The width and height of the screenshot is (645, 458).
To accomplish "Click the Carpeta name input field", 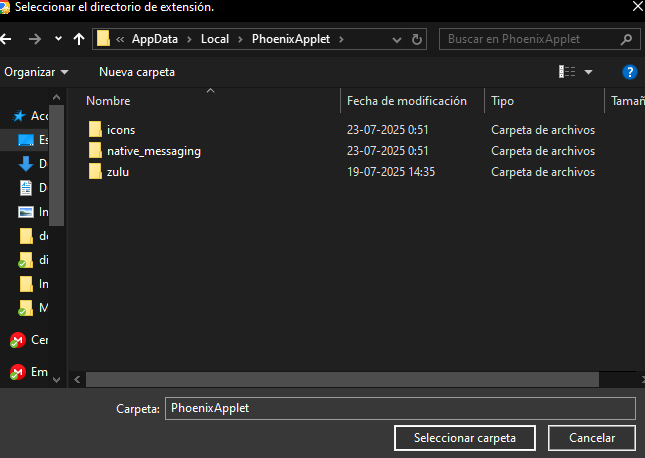I will click(400, 409).
